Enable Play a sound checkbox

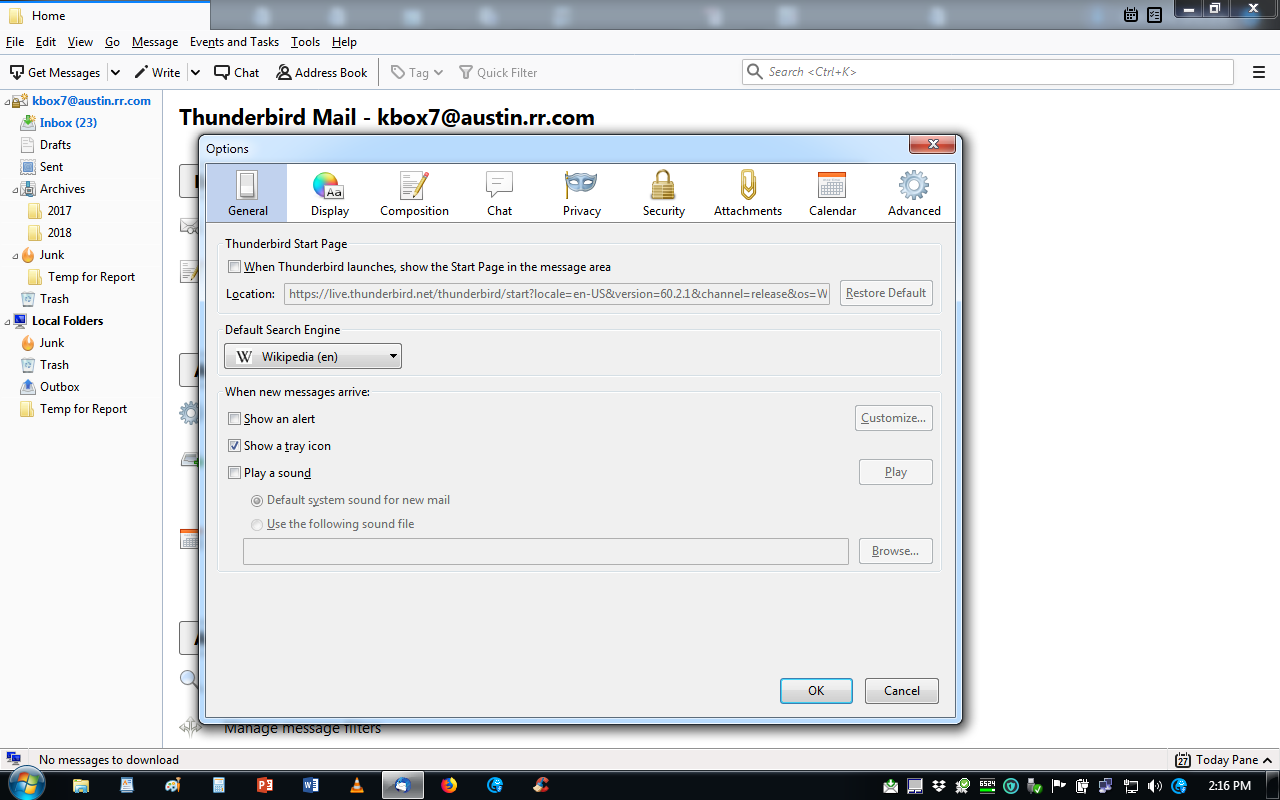234,473
